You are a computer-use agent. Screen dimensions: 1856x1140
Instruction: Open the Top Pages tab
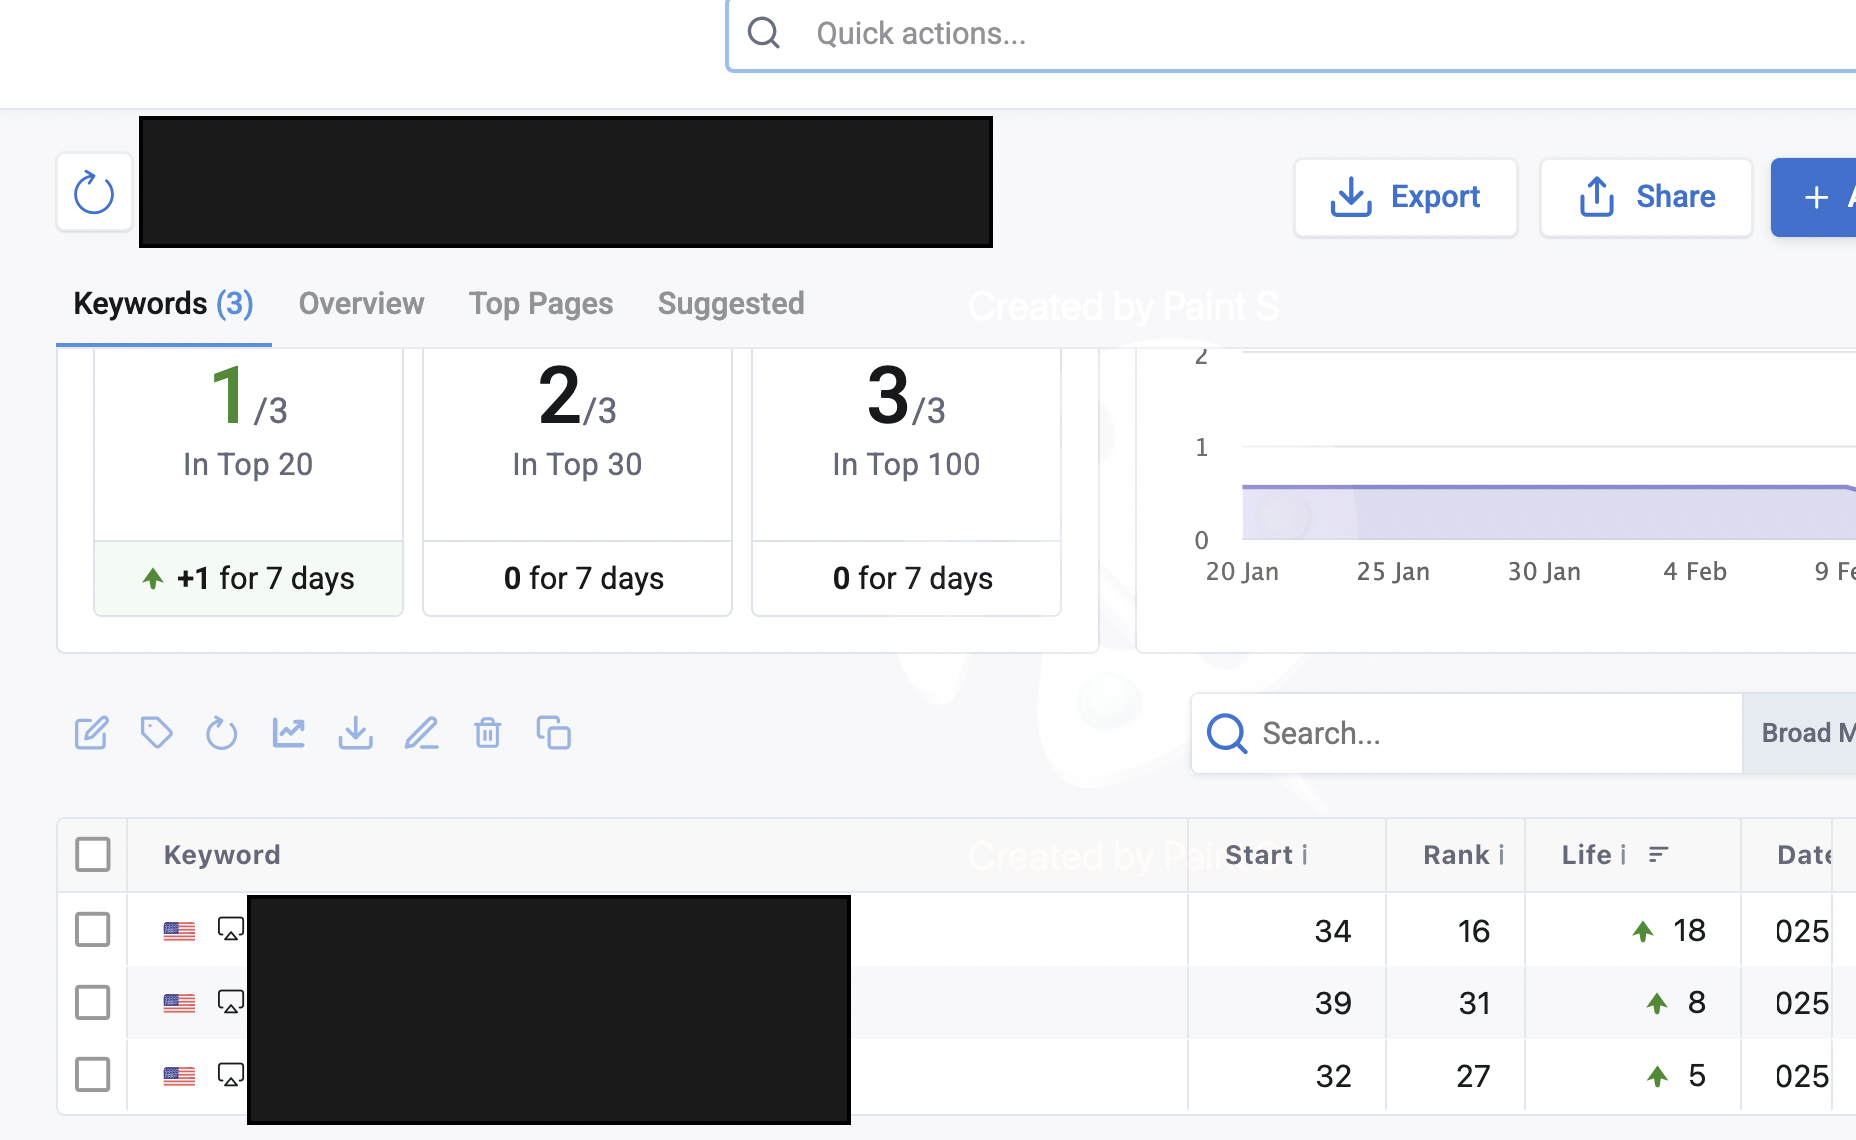(x=541, y=303)
